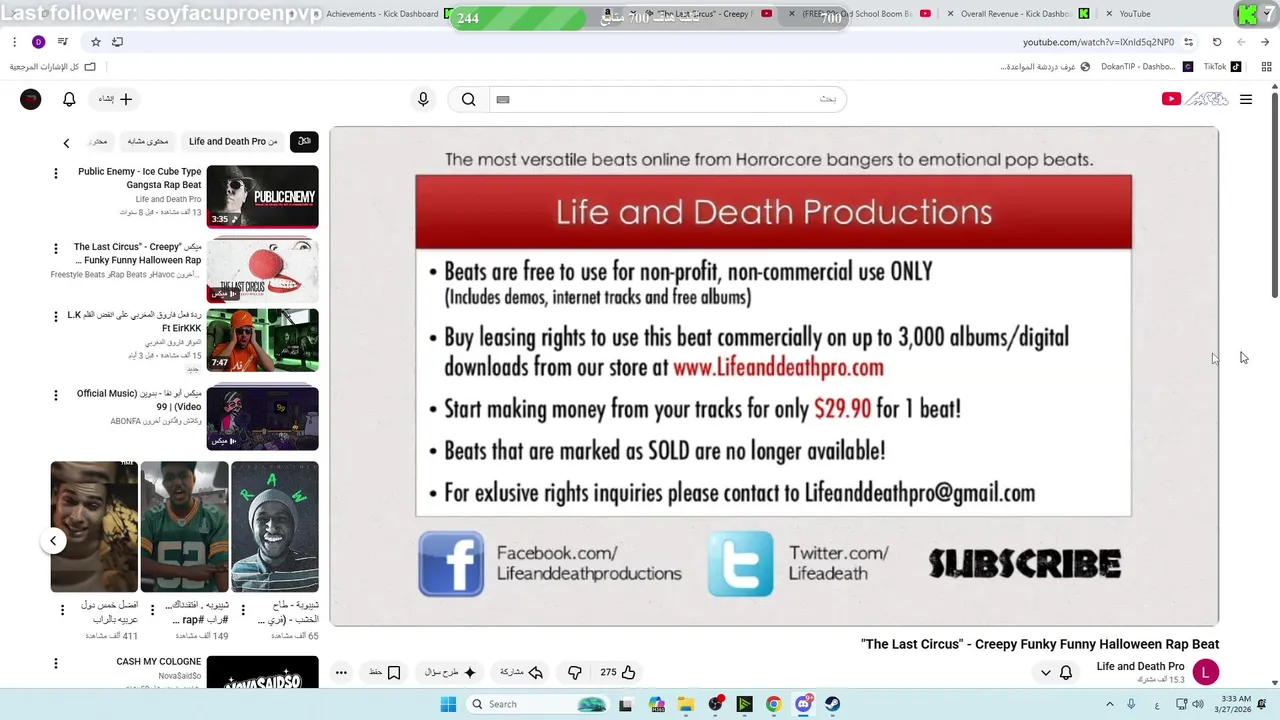Open more actions ellipsis under video
Viewport: 1280px width, 720px height.
click(341, 672)
